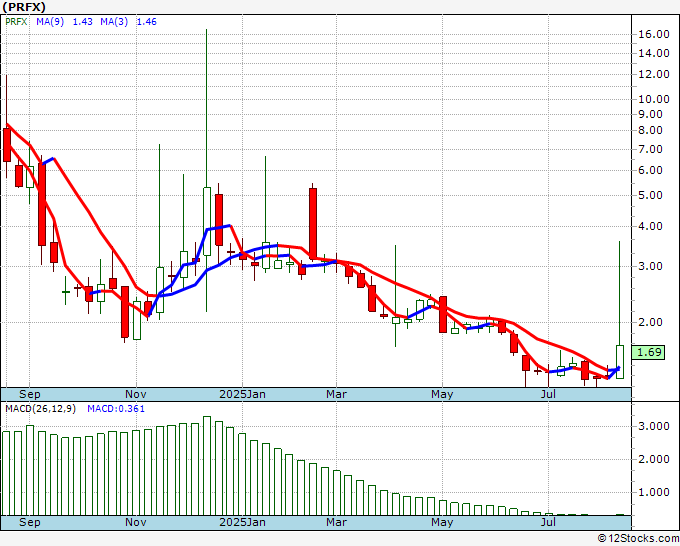Click 2025Jan on the price chart time axis
Image resolution: width=680 pixels, height=546 pixels.
coord(242,395)
